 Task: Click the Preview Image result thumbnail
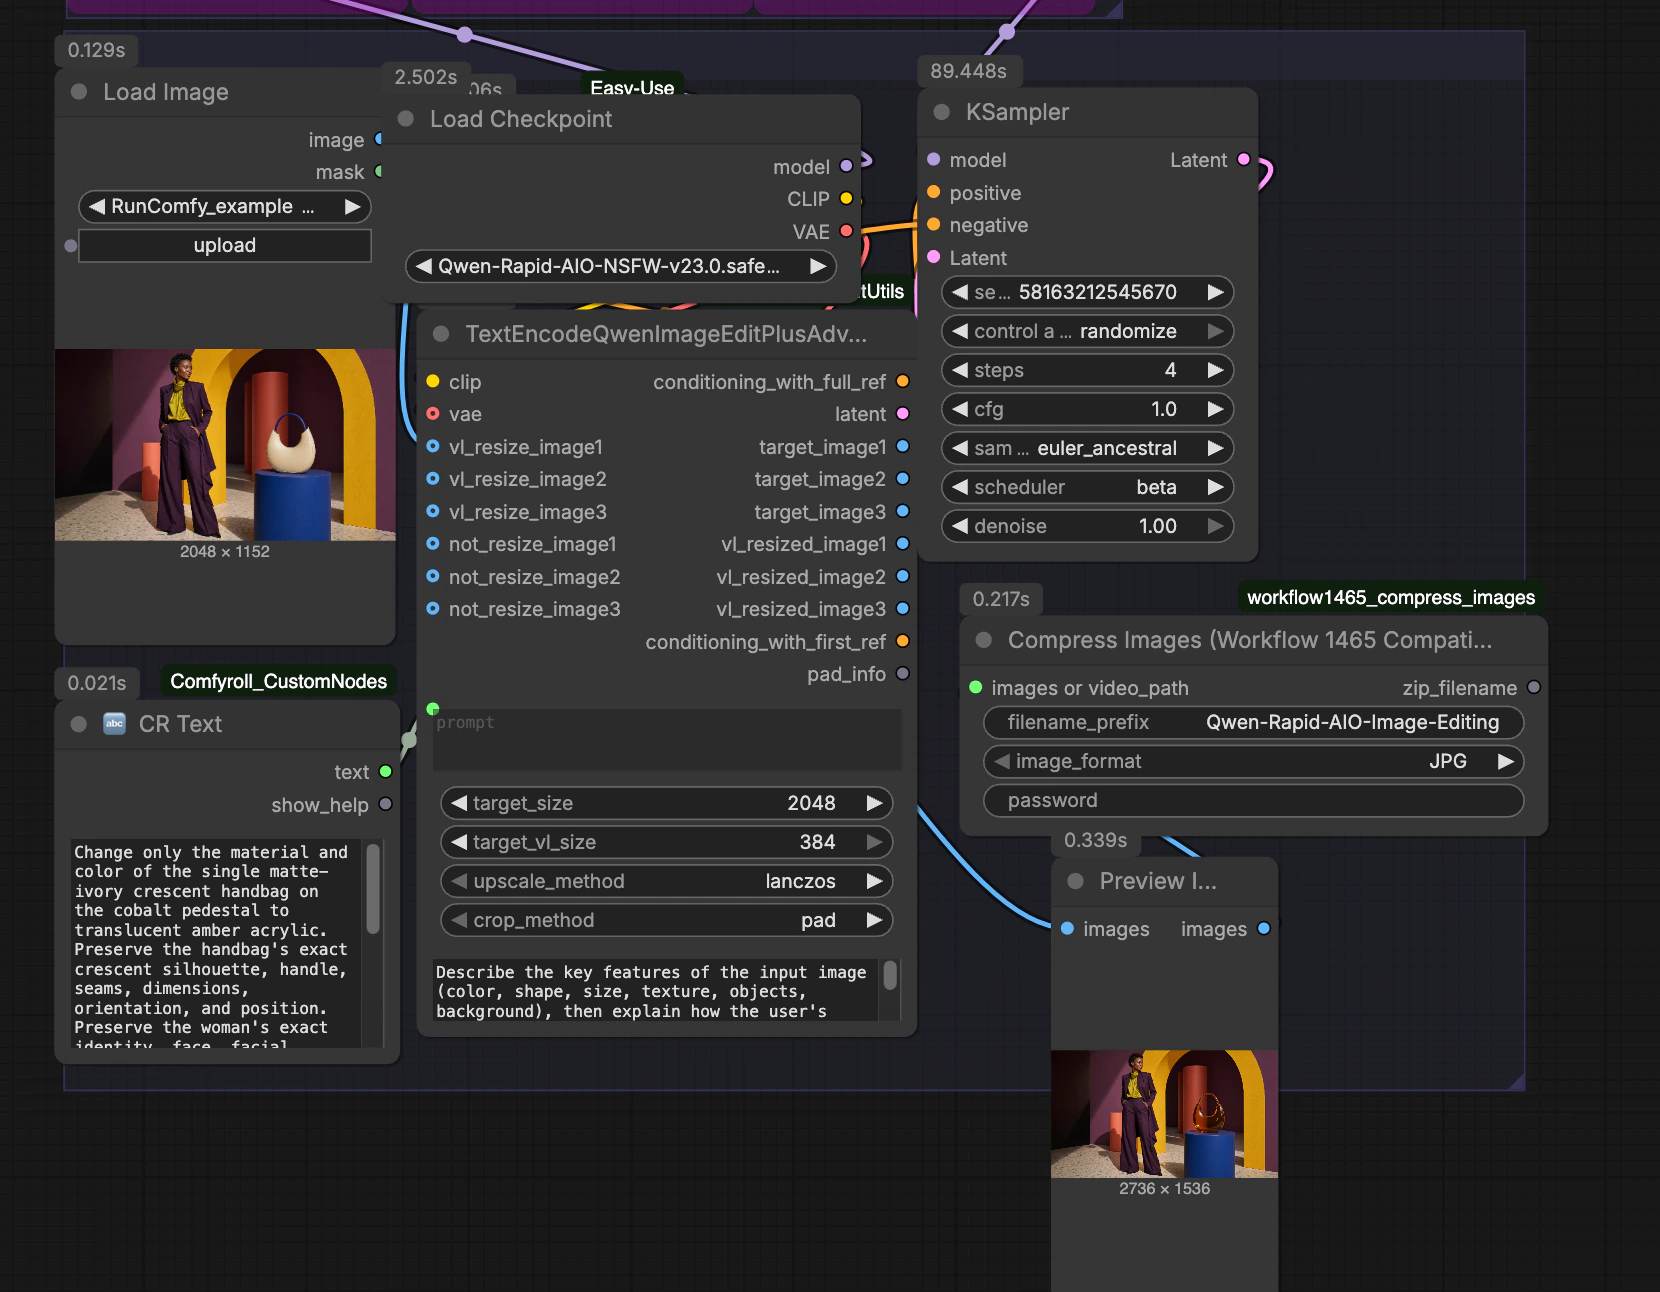tap(1165, 1113)
